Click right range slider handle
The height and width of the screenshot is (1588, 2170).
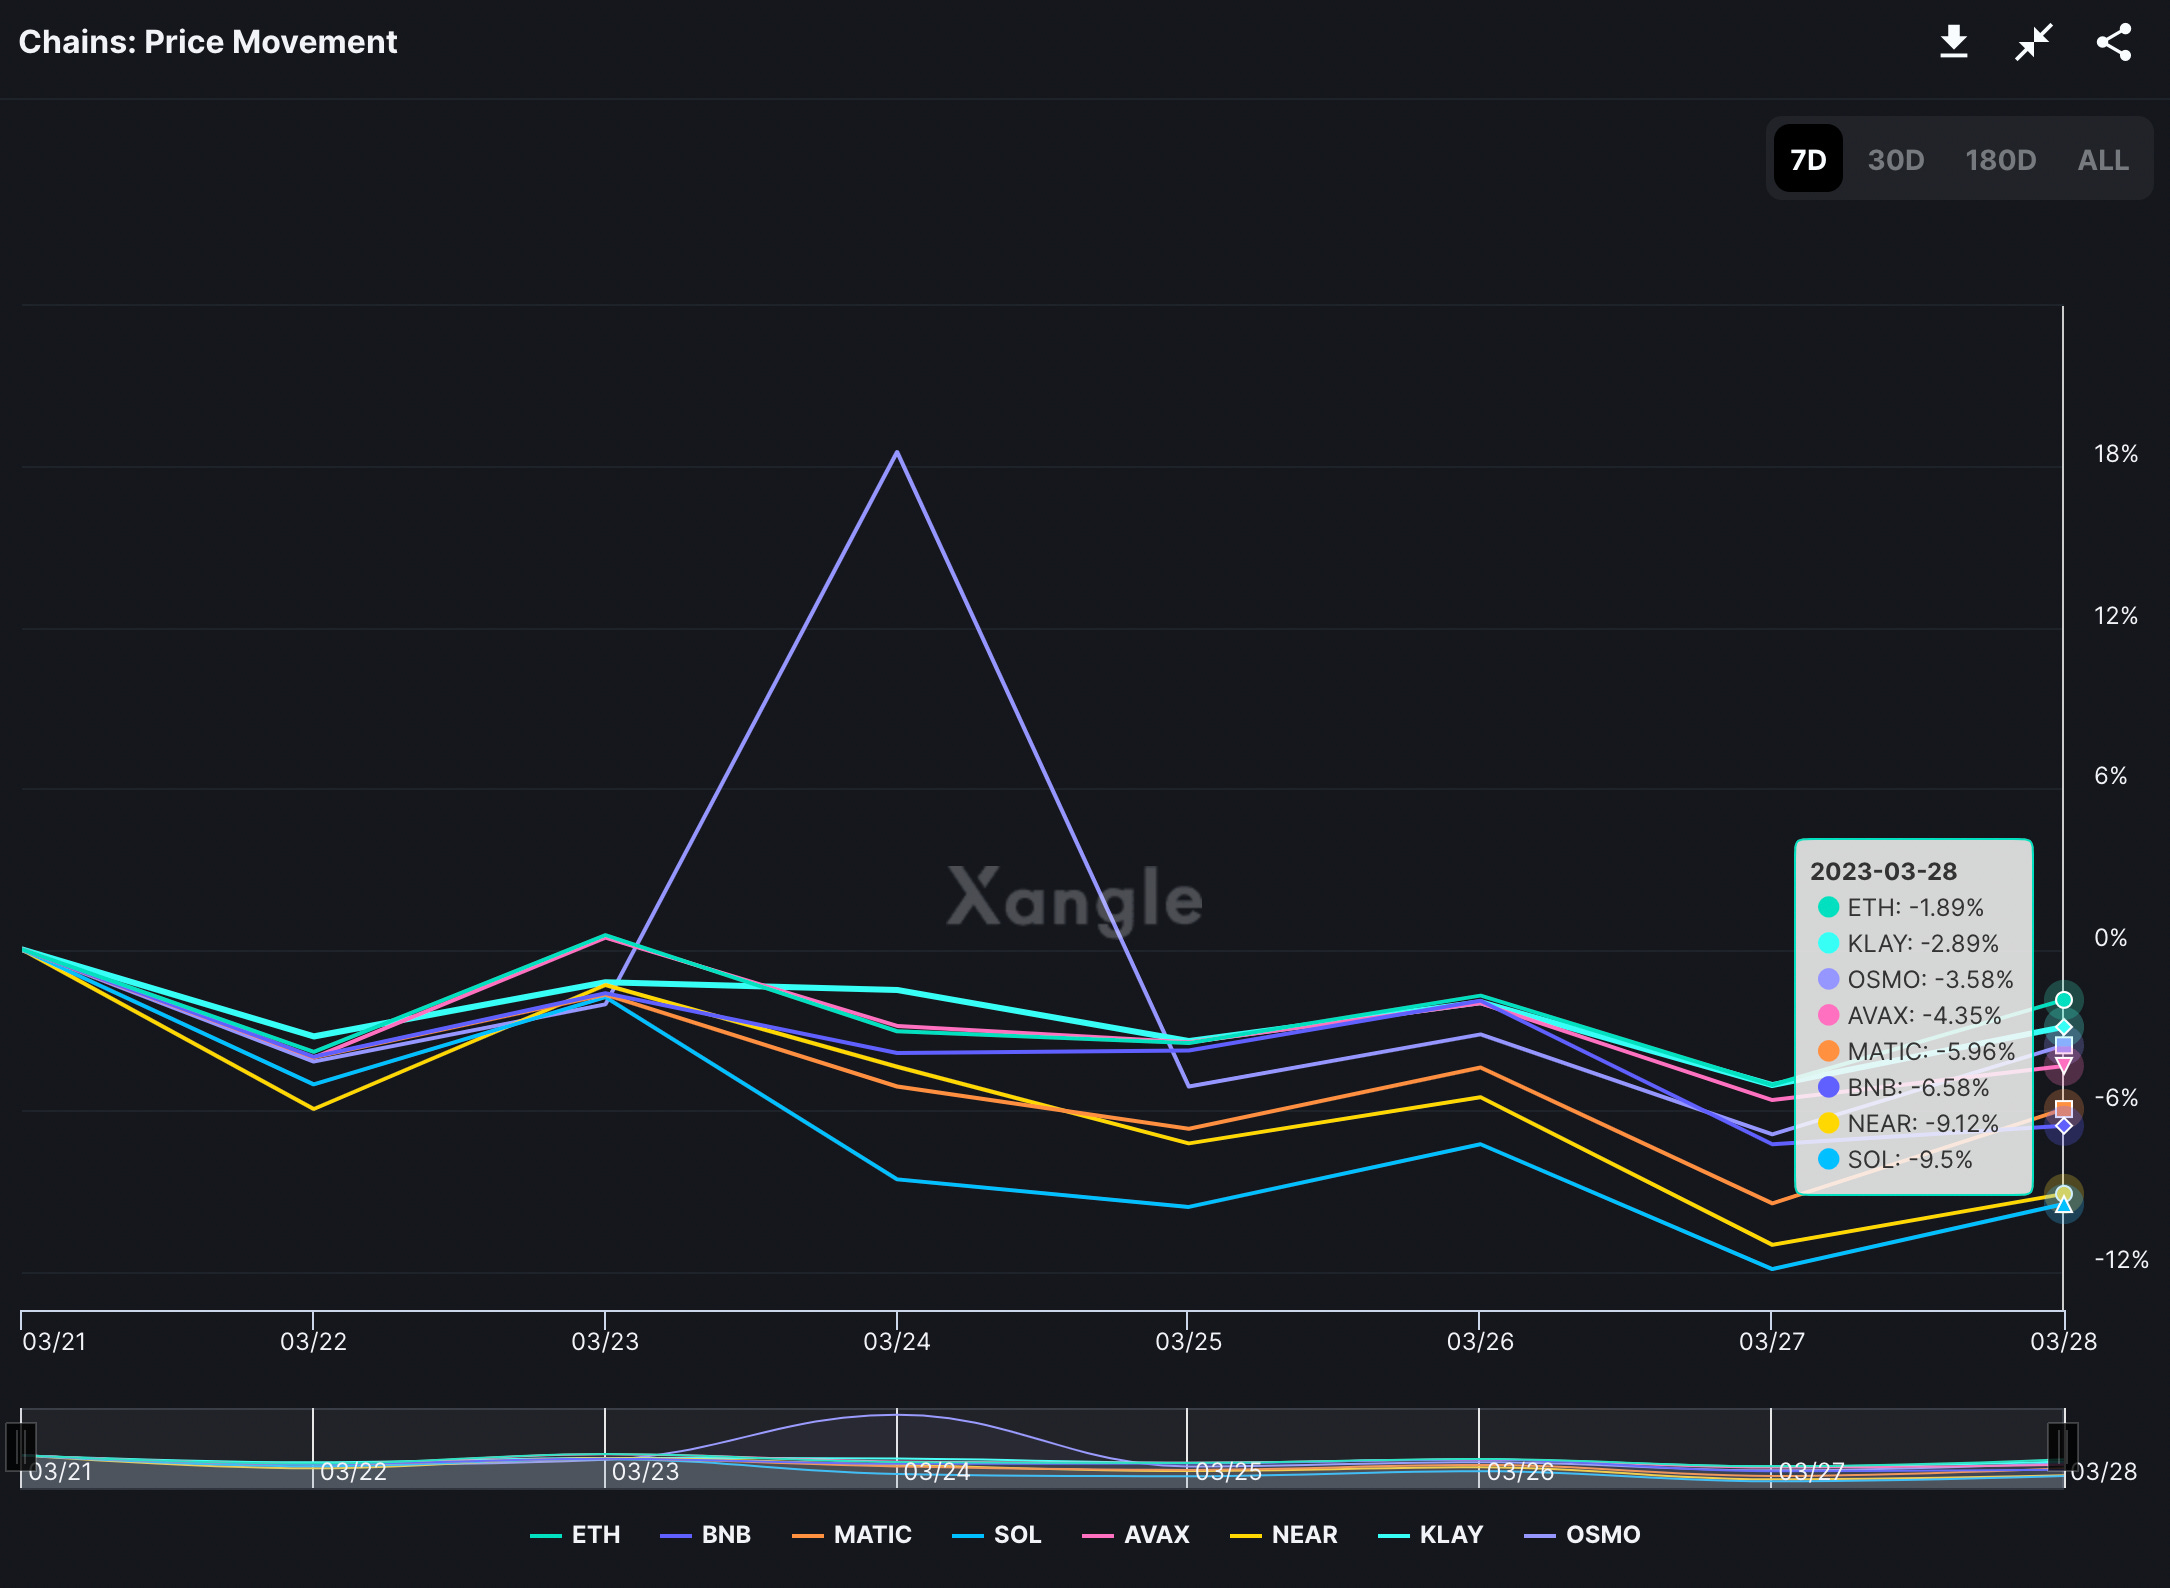[x=2062, y=1446]
